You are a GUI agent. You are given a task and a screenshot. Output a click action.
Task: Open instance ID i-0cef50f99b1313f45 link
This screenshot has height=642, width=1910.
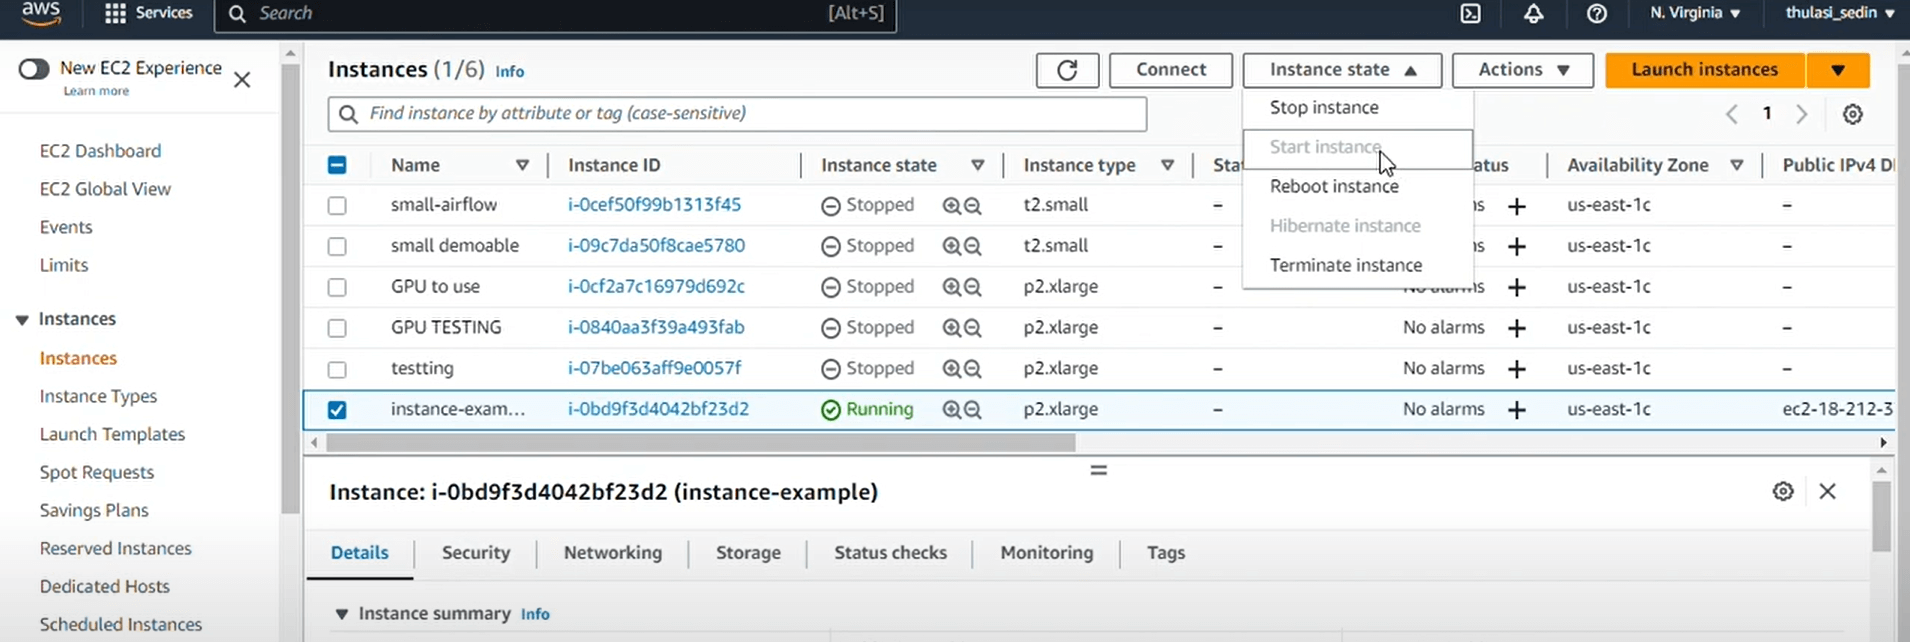654,205
